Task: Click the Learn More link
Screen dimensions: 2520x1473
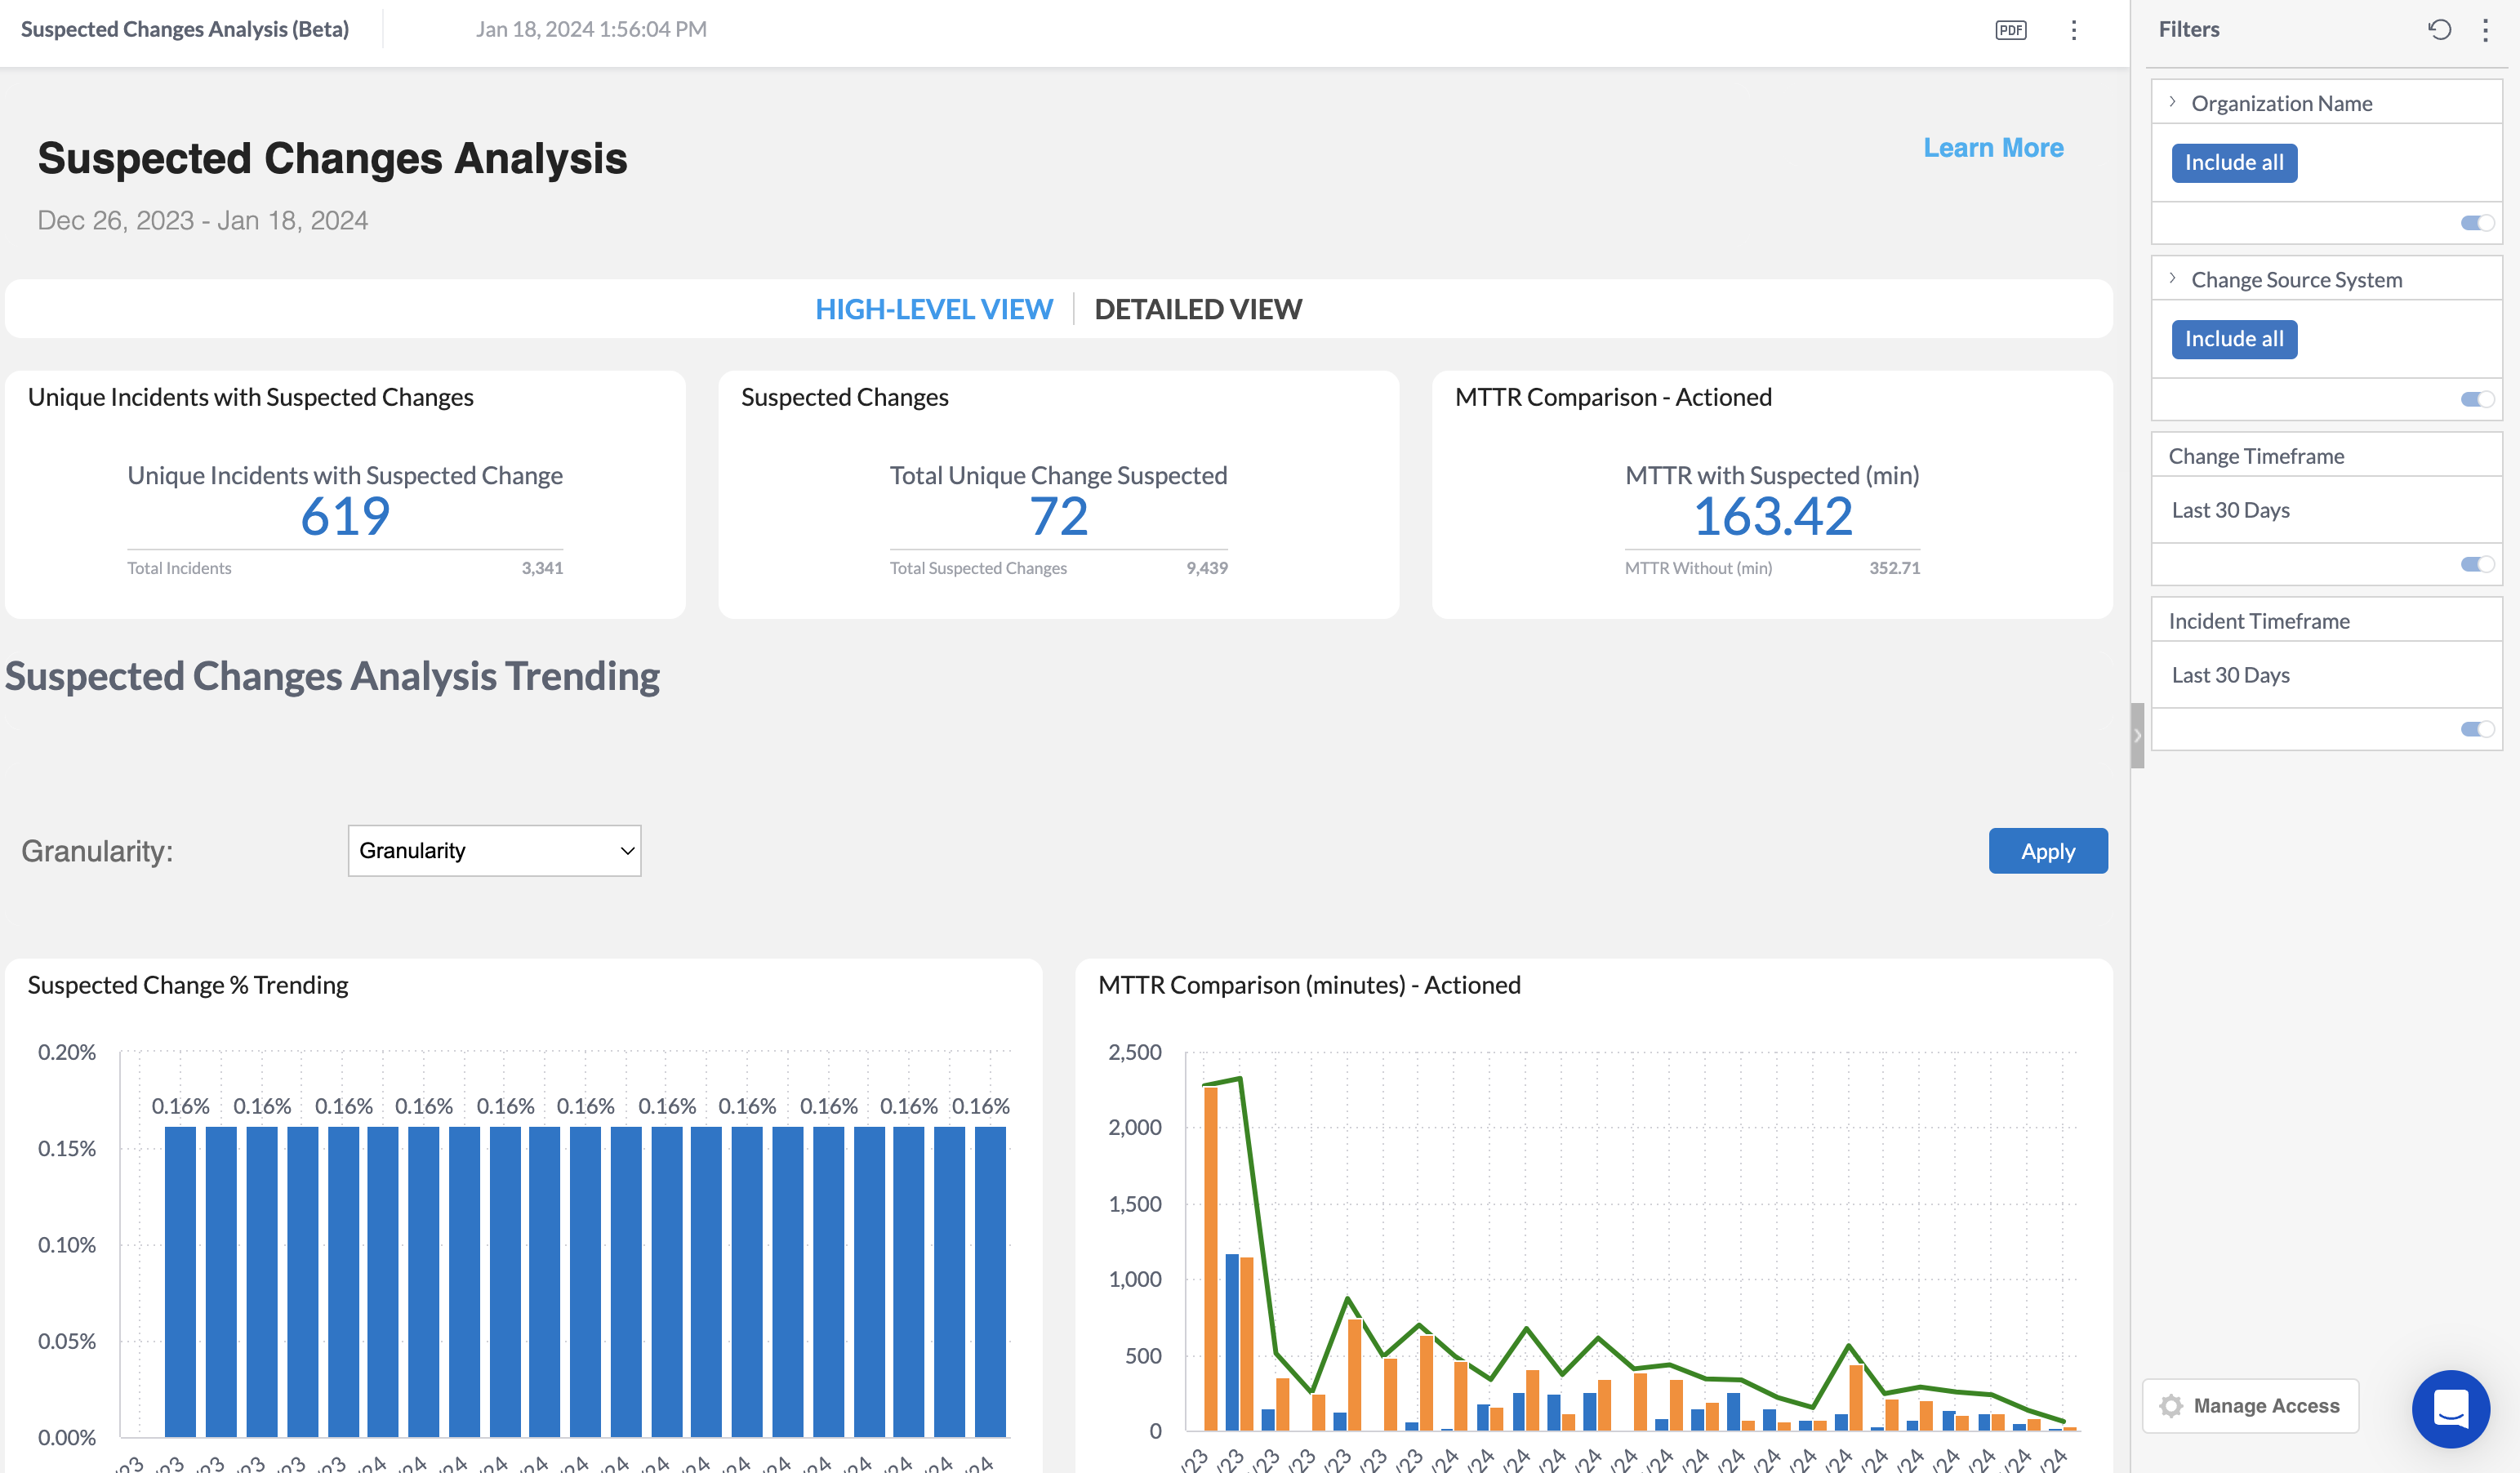Action: [x=1993, y=147]
